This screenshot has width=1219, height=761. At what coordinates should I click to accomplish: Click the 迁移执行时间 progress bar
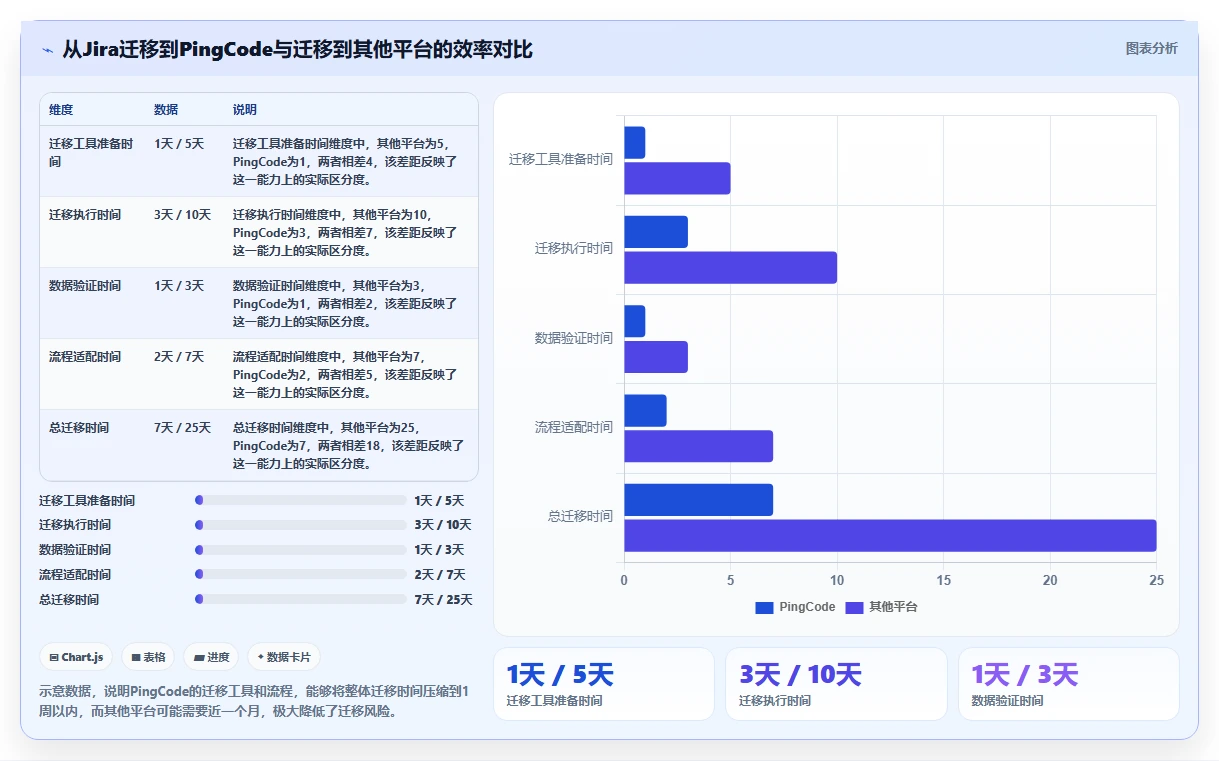click(x=301, y=525)
